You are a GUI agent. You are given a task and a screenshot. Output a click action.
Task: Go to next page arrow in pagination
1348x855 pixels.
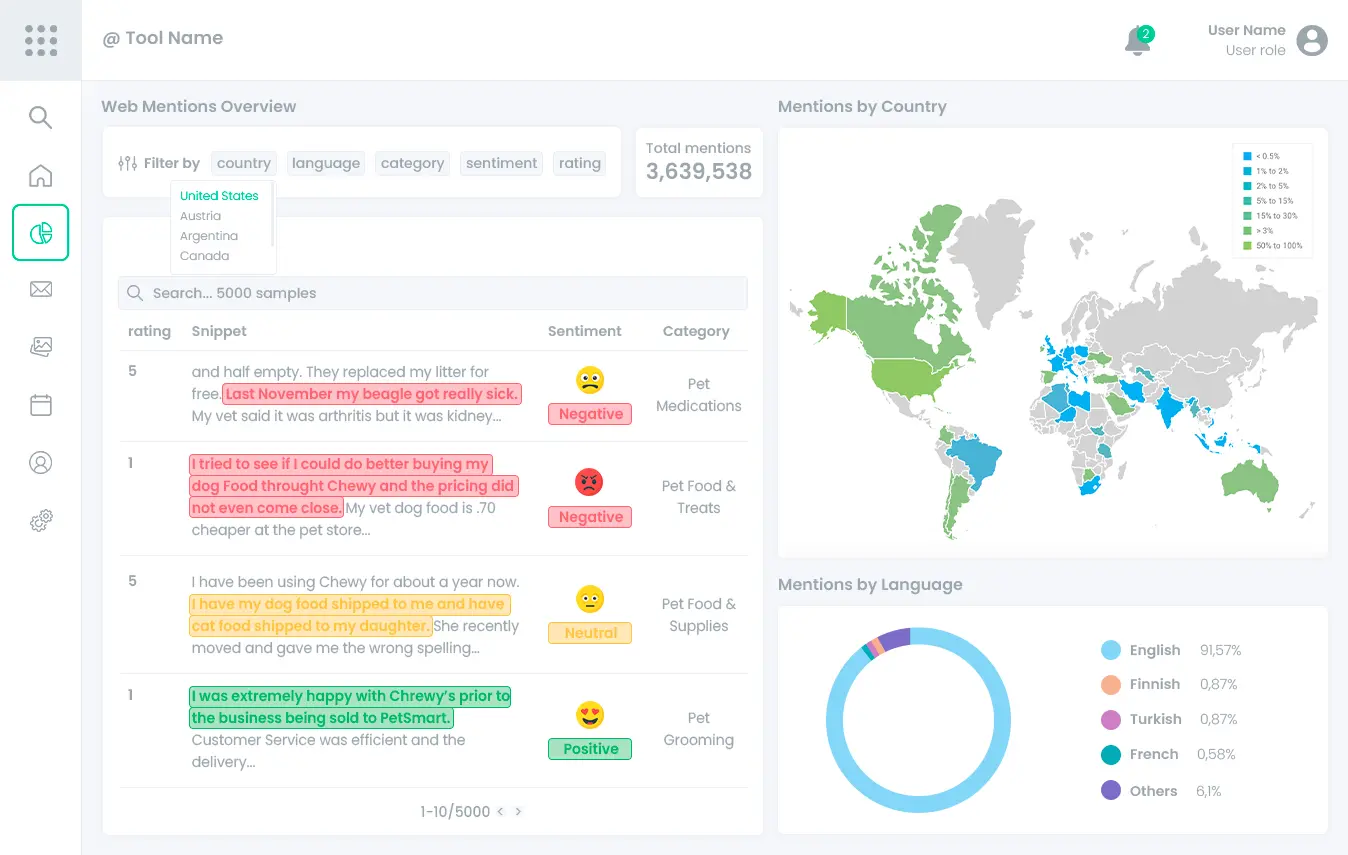(518, 812)
